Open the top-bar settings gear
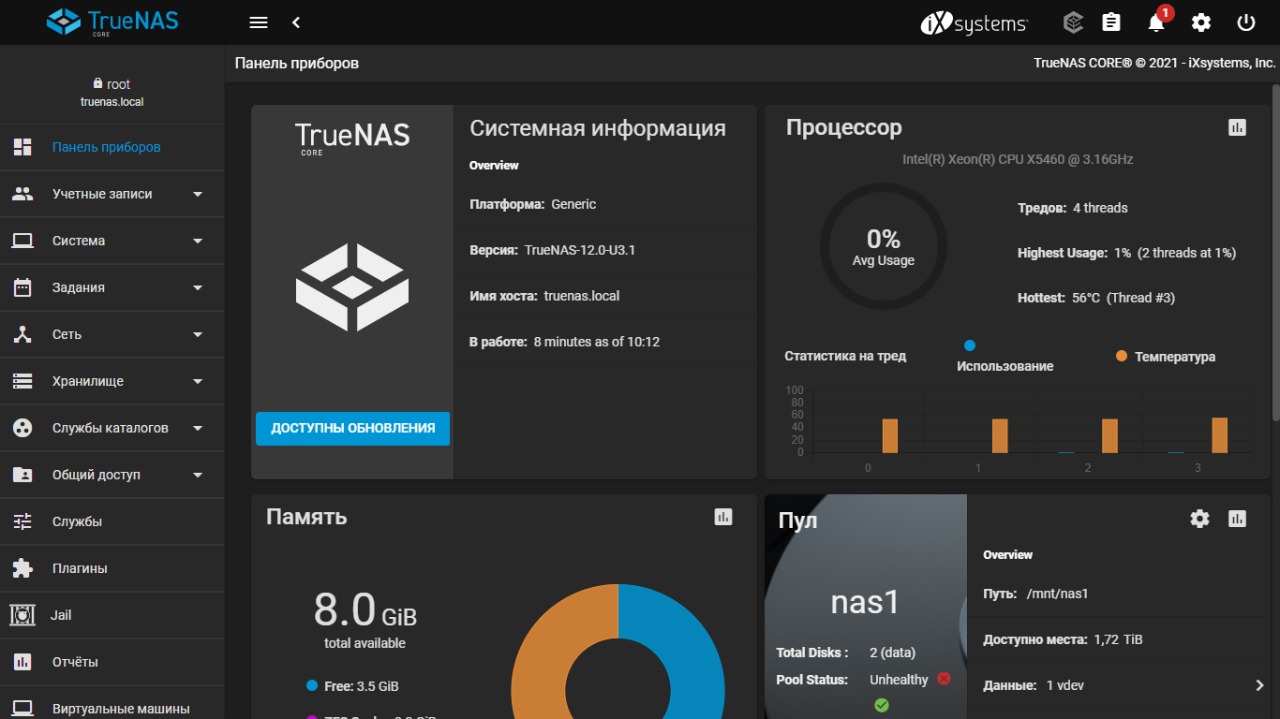The height and width of the screenshot is (719, 1280). pyautogui.click(x=1201, y=22)
